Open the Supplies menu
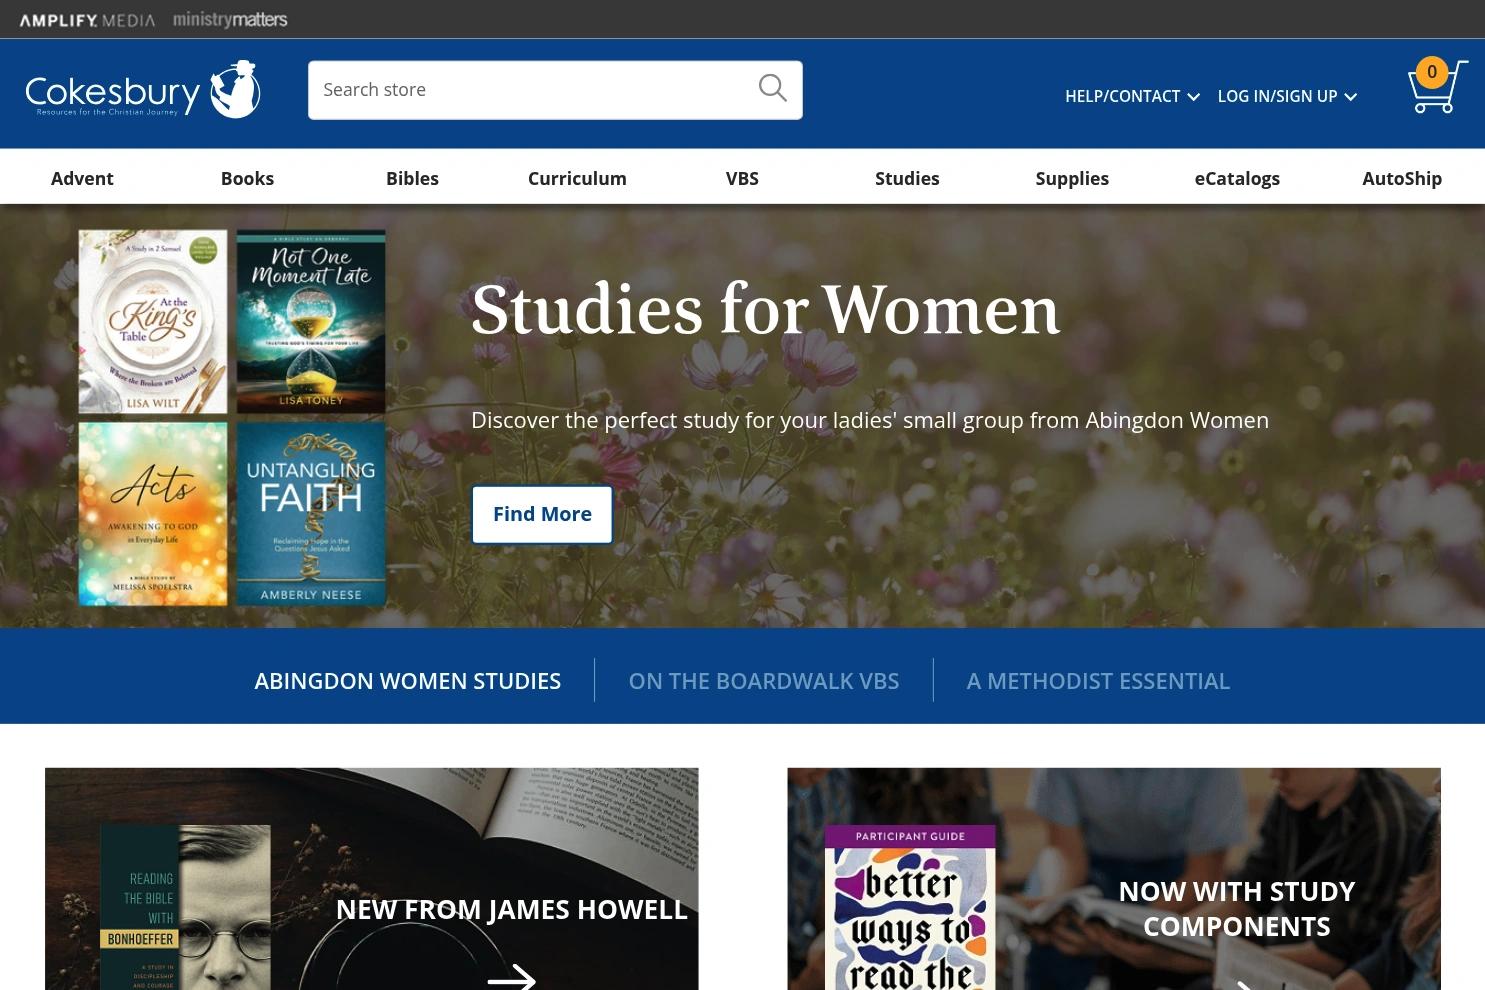The height and width of the screenshot is (990, 1485). tap(1072, 178)
